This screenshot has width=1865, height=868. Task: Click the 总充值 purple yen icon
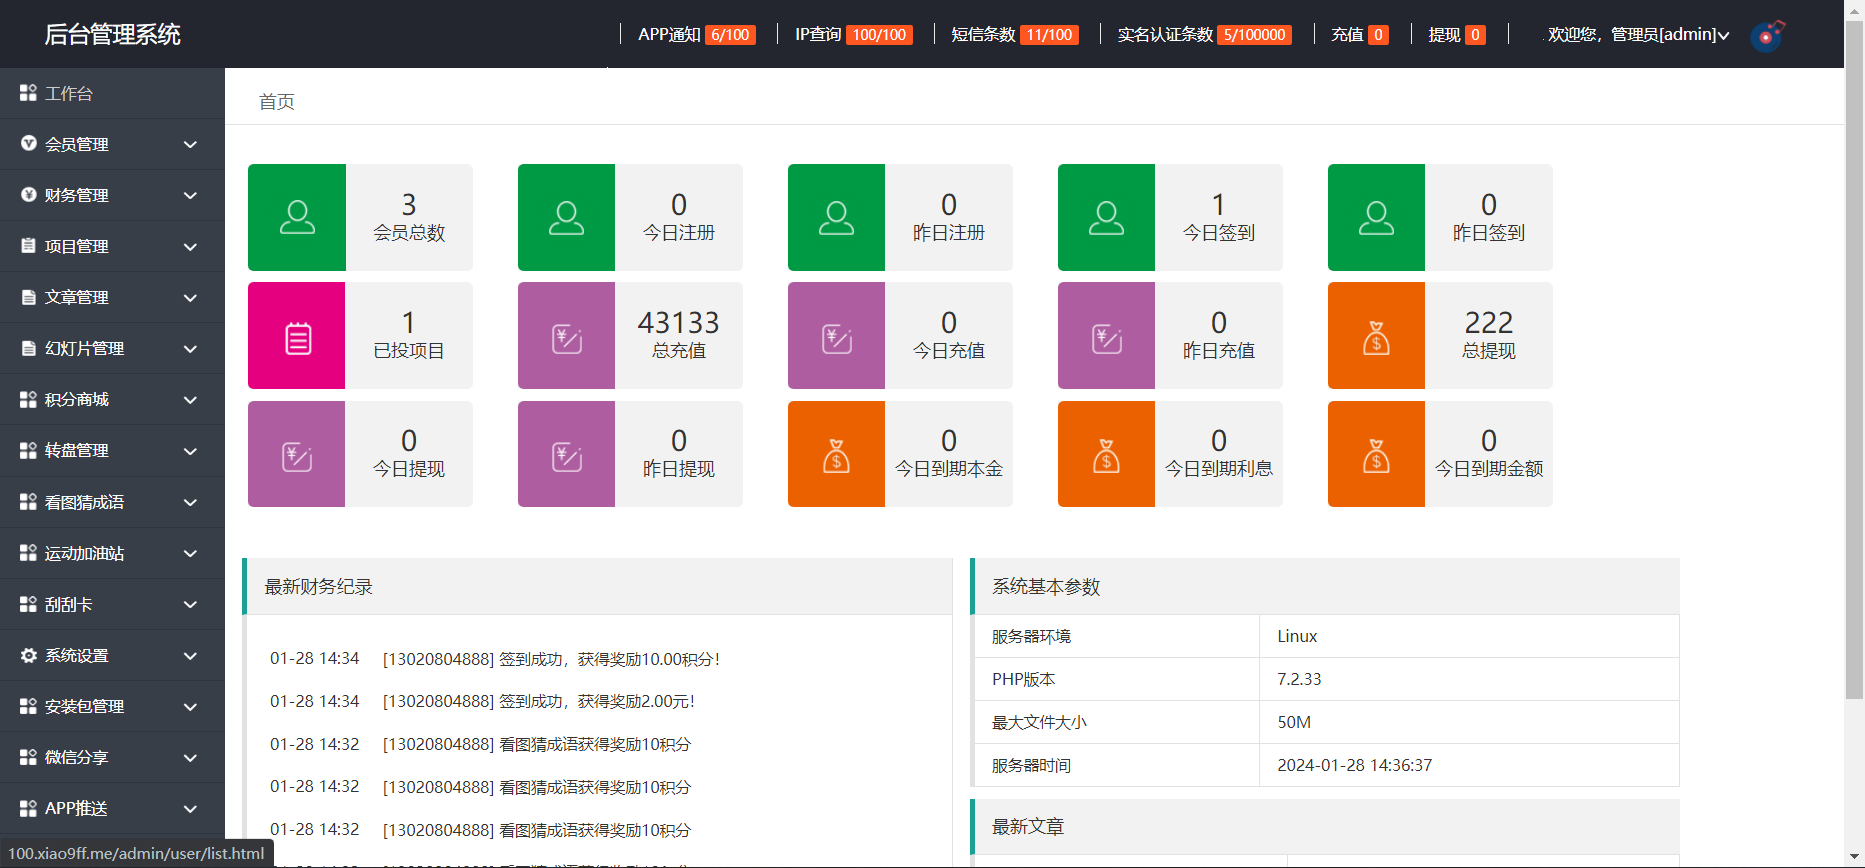(567, 339)
